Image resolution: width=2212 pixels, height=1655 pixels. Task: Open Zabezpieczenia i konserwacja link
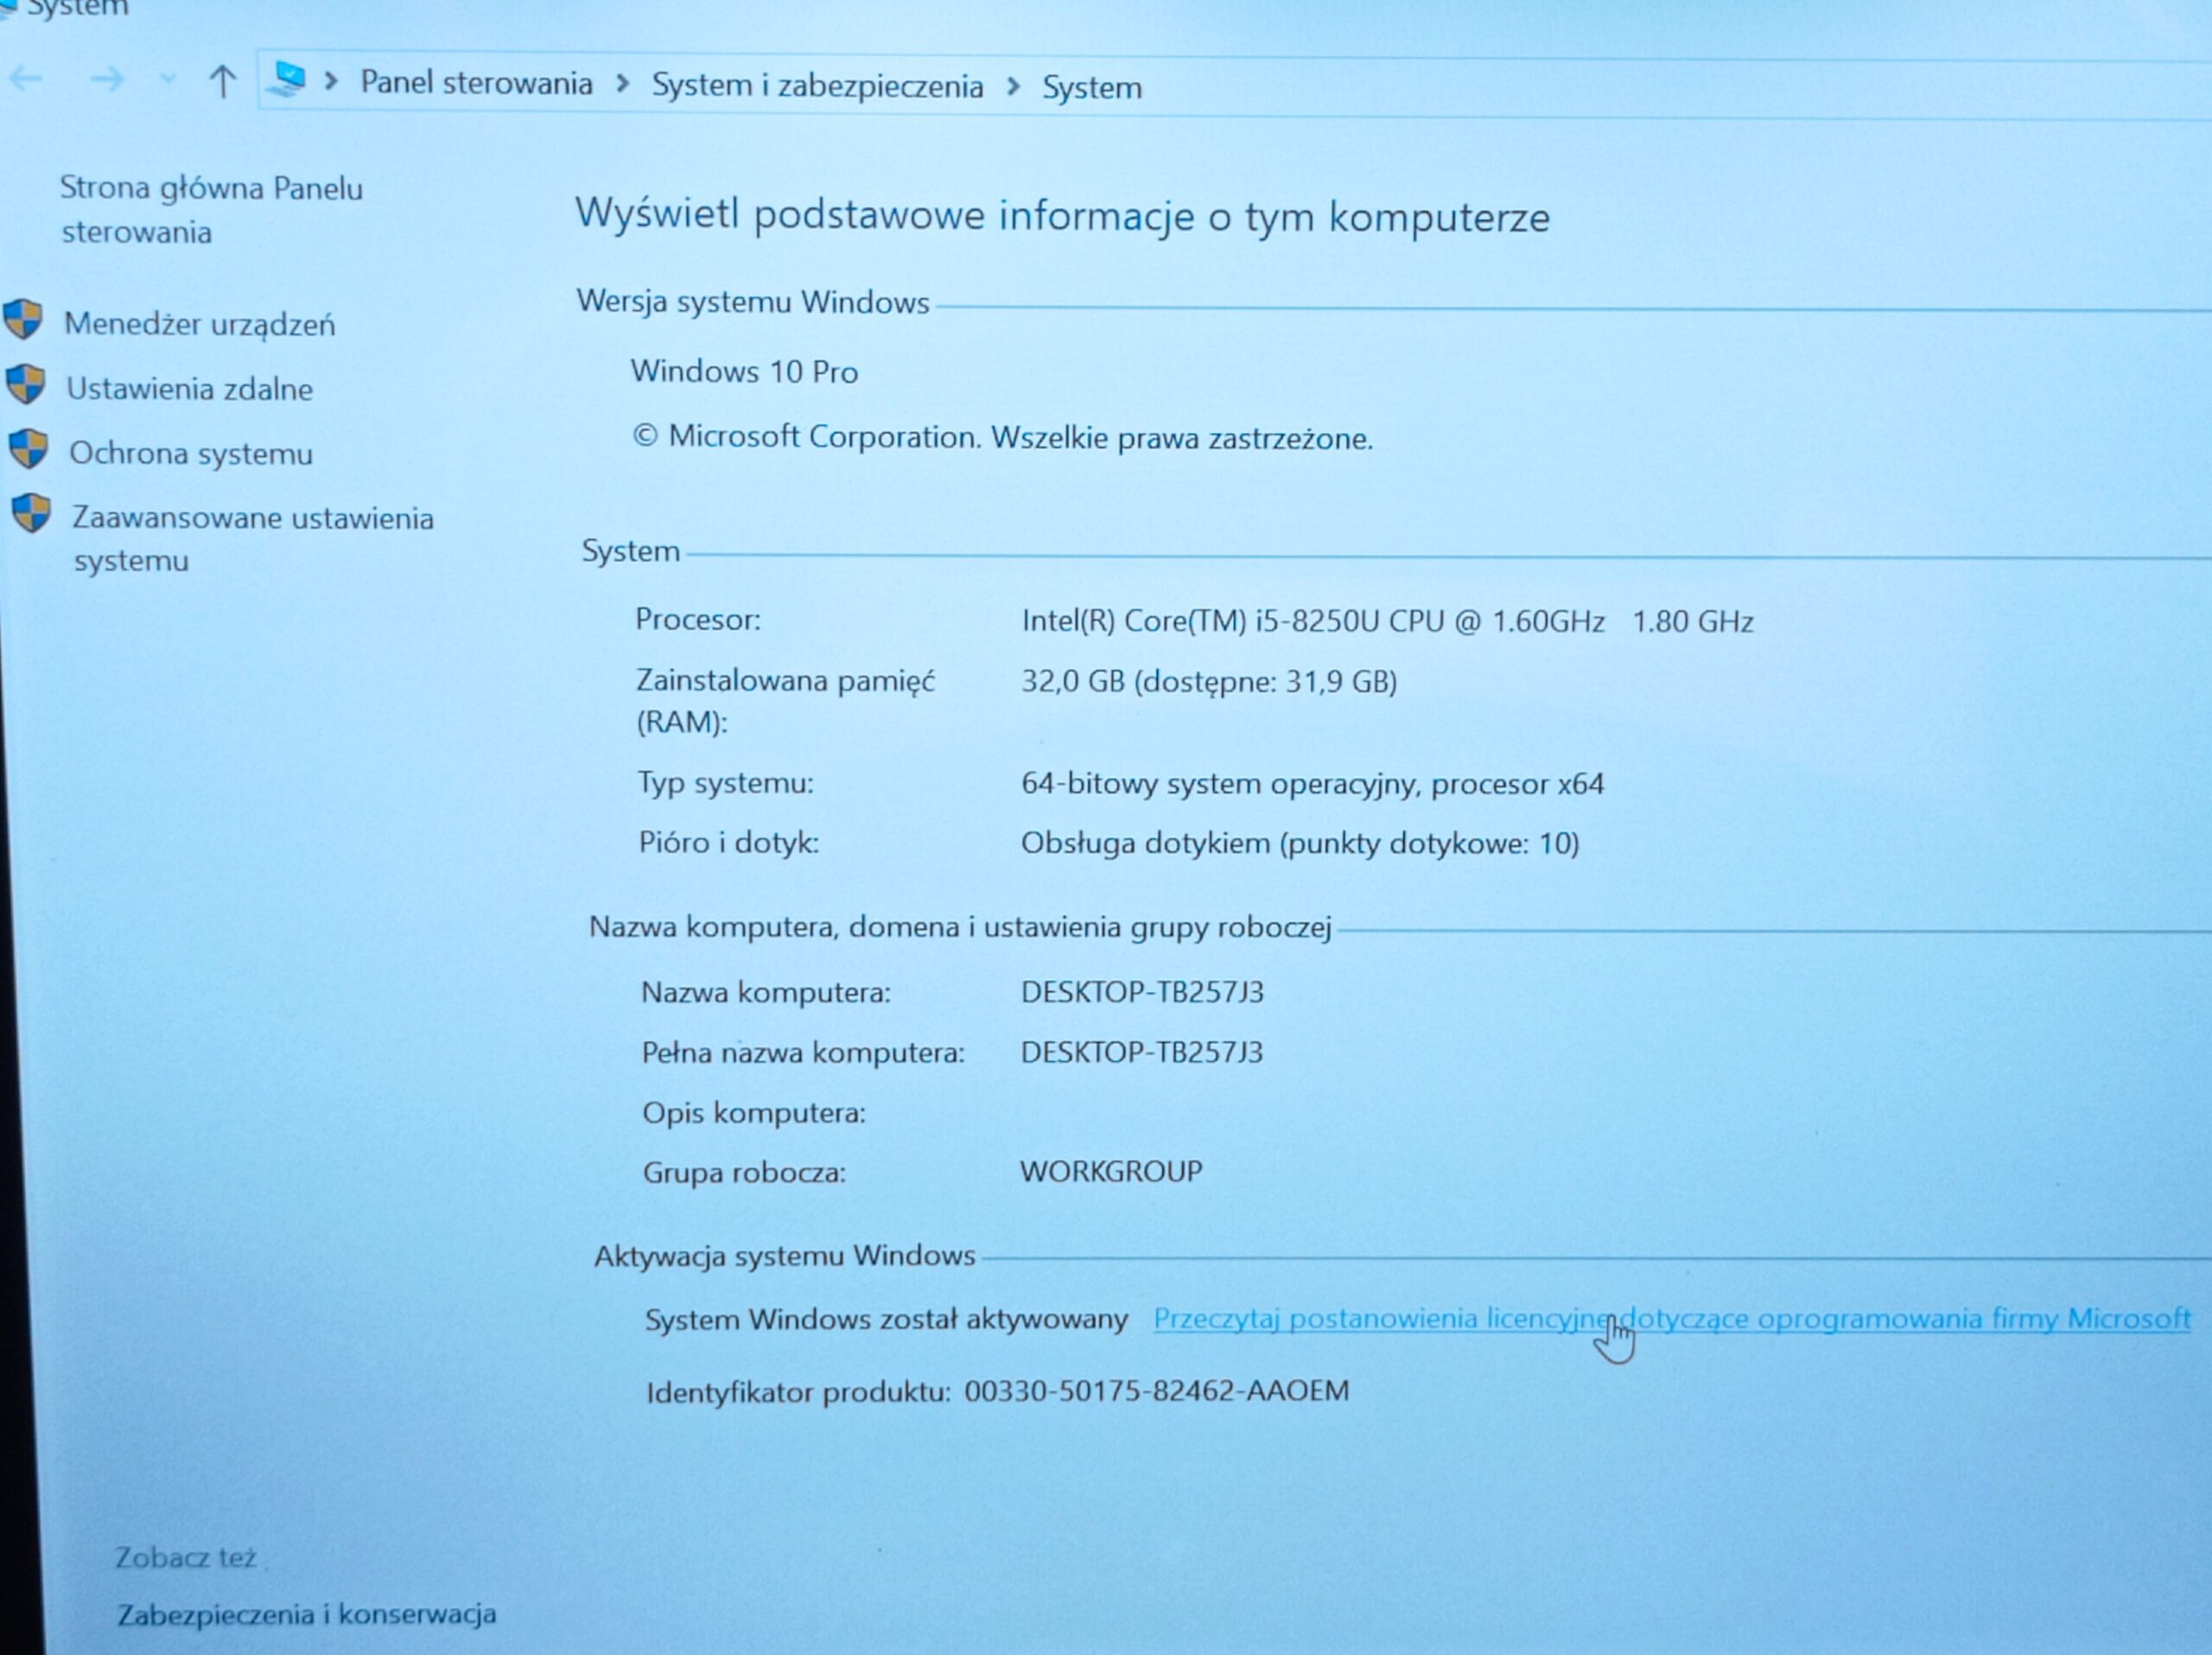[x=306, y=1613]
